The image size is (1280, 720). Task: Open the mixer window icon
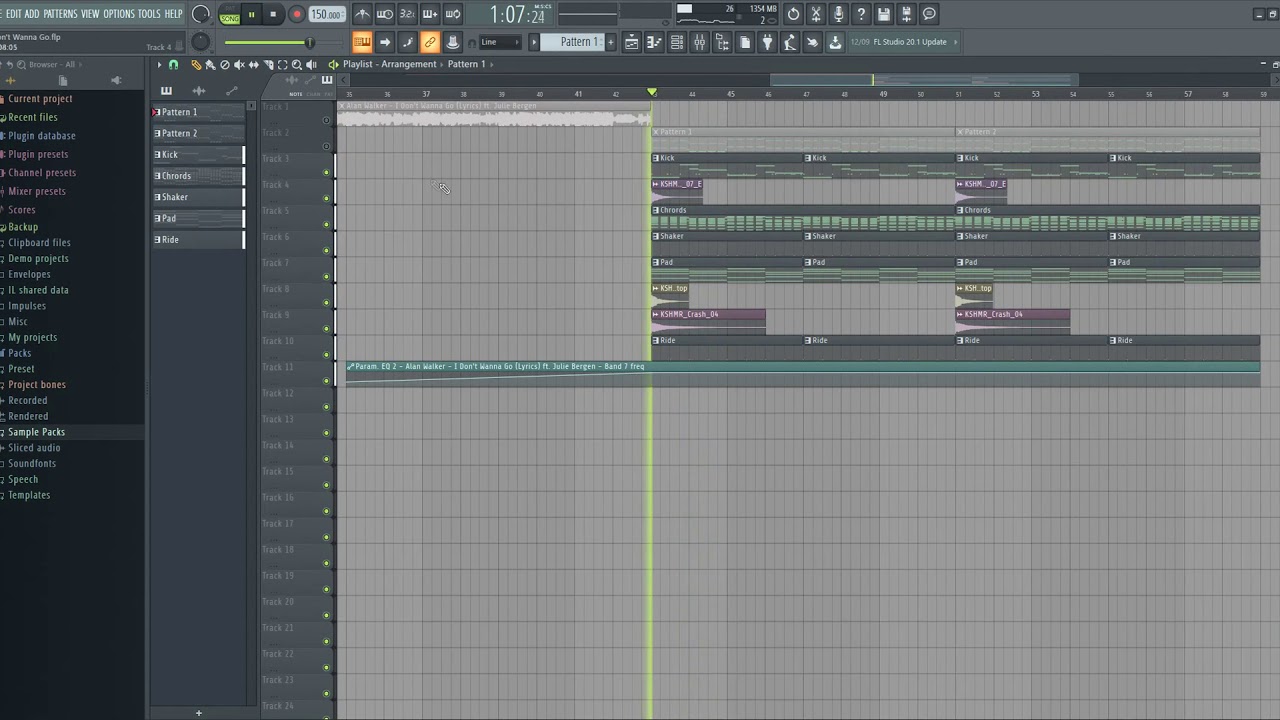[699, 42]
